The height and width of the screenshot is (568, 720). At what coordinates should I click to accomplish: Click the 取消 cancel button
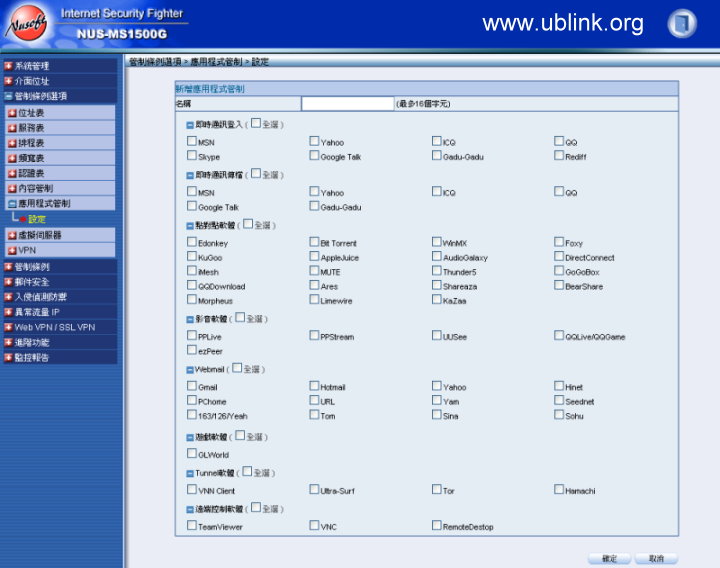coord(656,559)
